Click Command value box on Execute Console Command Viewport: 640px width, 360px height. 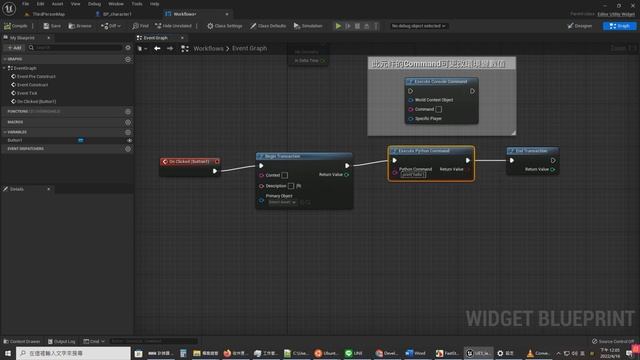(438, 109)
